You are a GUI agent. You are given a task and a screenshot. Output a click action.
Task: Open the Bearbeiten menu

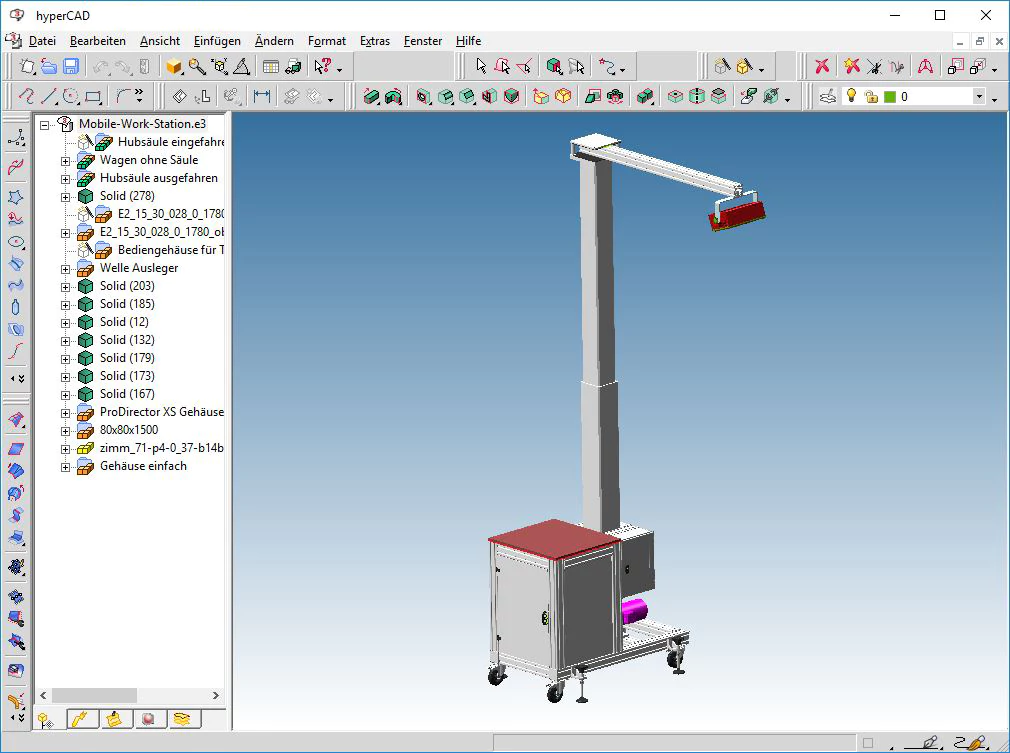pos(98,41)
